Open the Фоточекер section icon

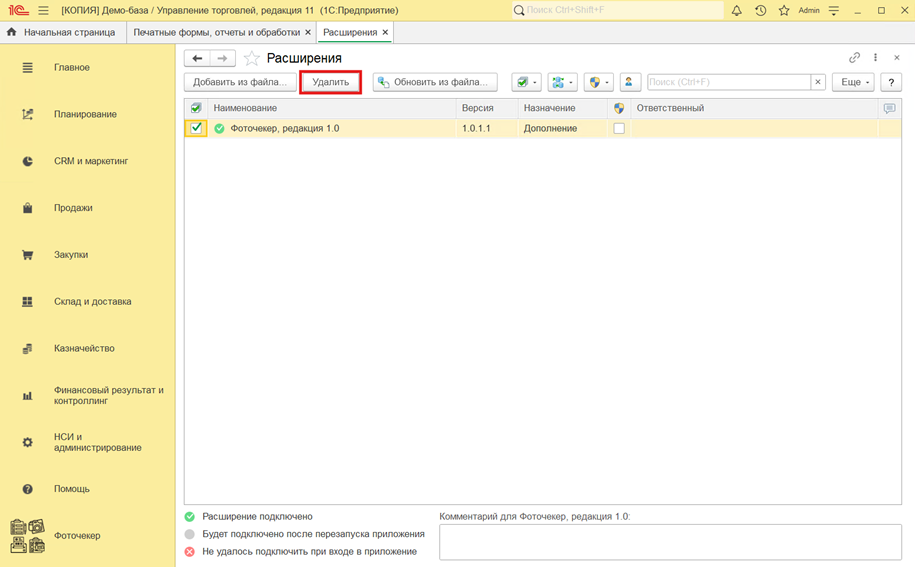pos(27,536)
